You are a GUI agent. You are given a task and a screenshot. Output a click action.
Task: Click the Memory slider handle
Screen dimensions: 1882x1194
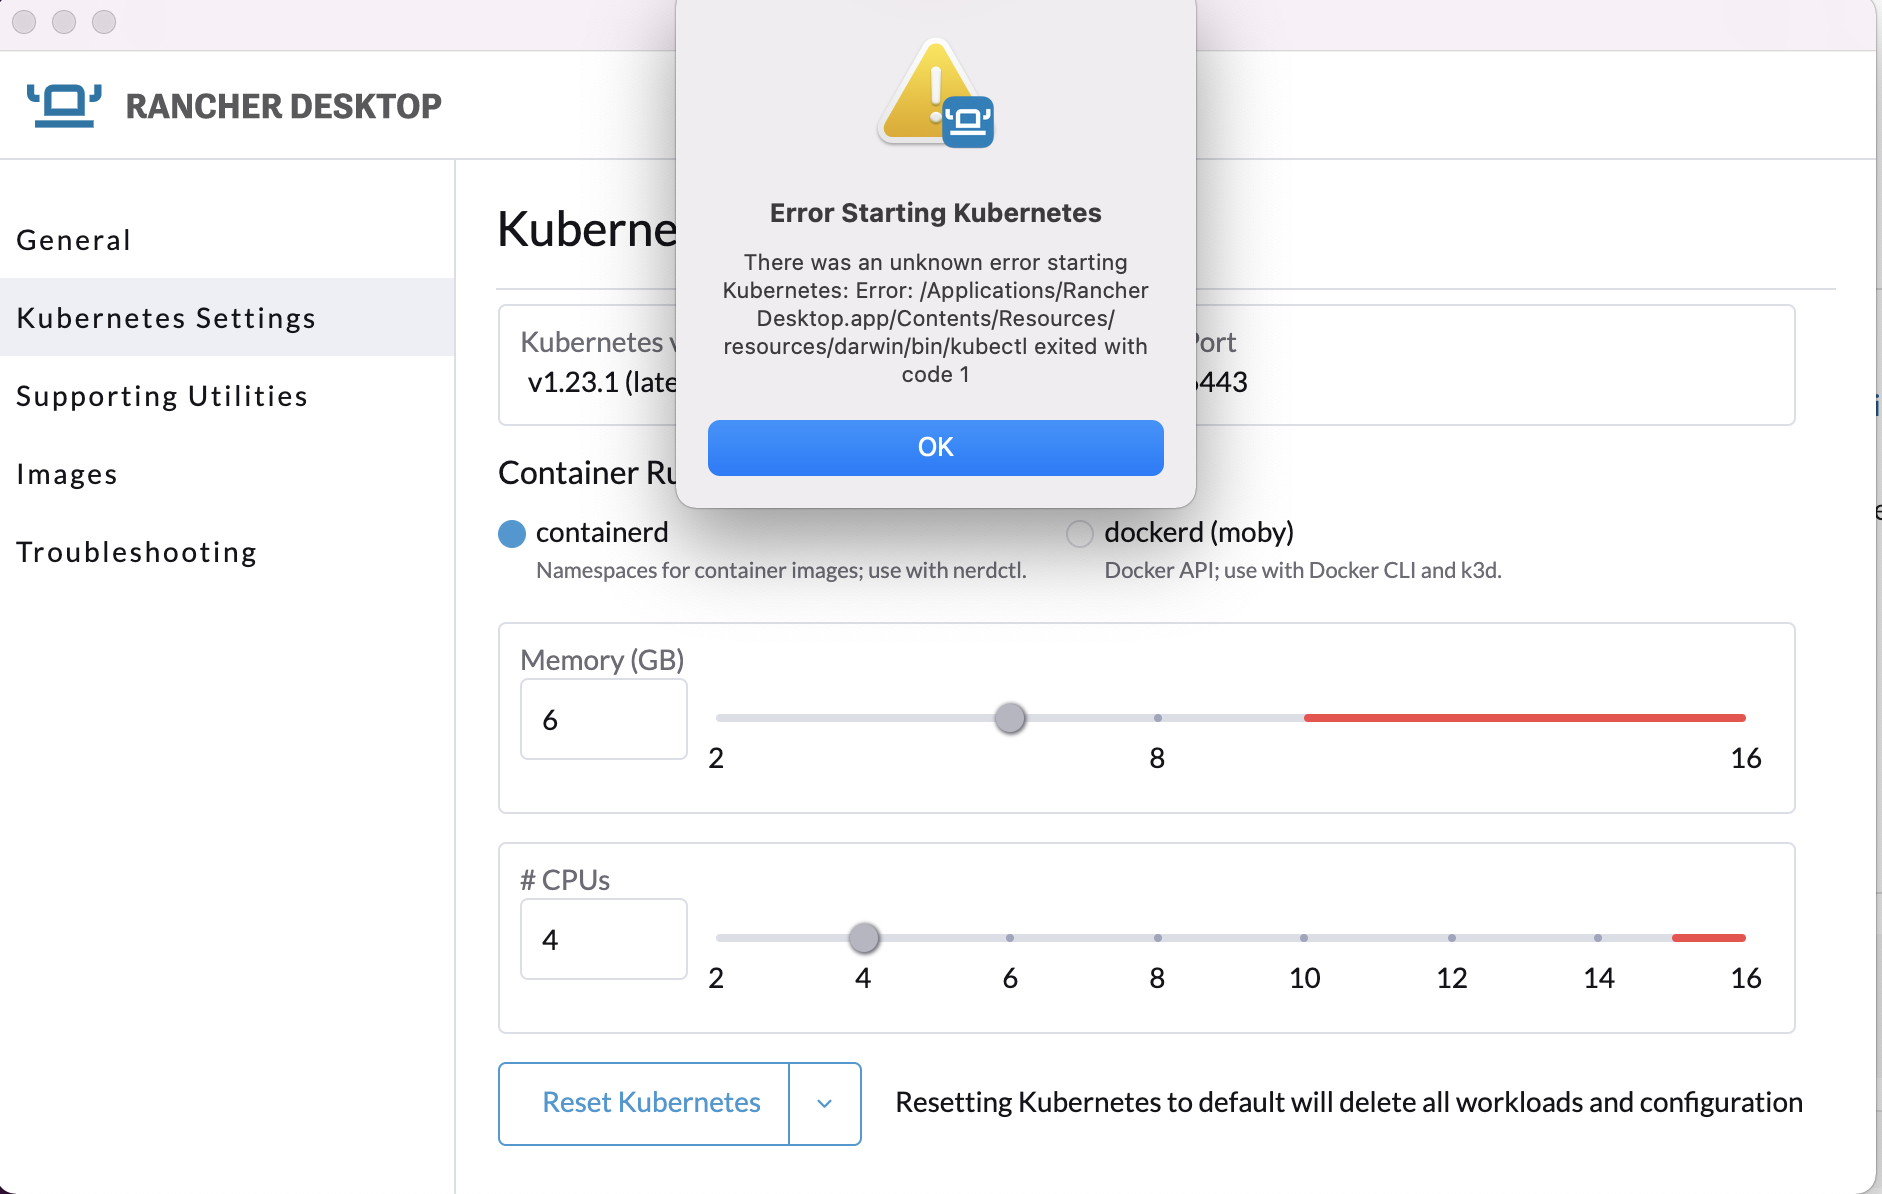1010,718
